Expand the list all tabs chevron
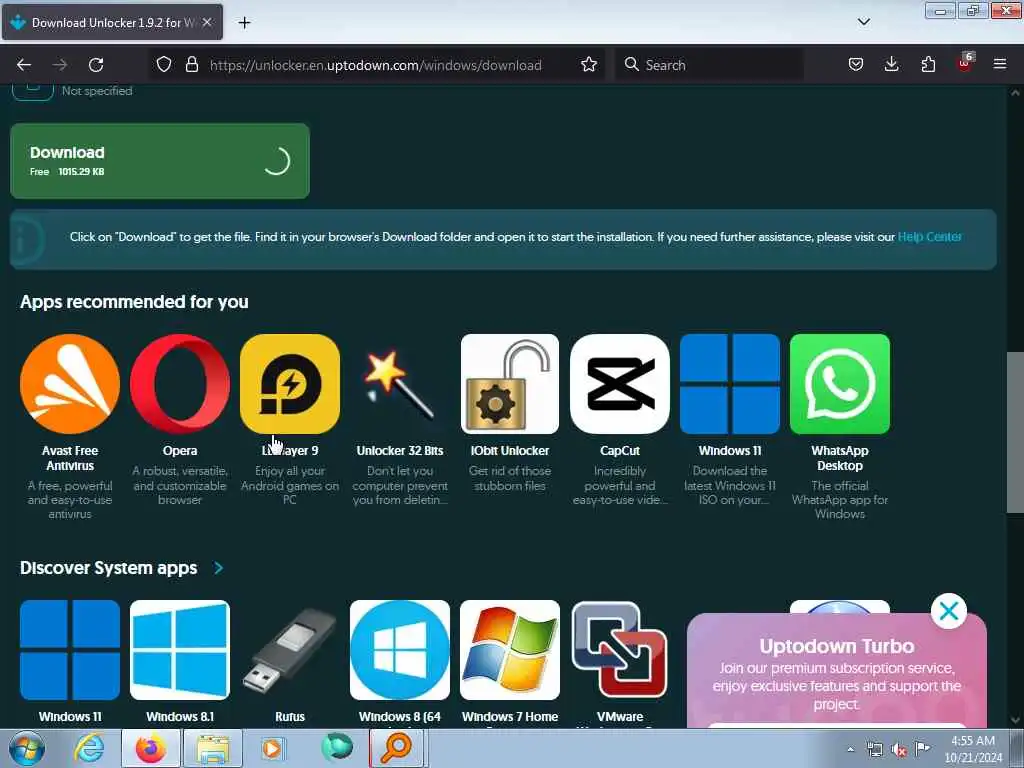Screen dimensions: 1024x768 863,22
